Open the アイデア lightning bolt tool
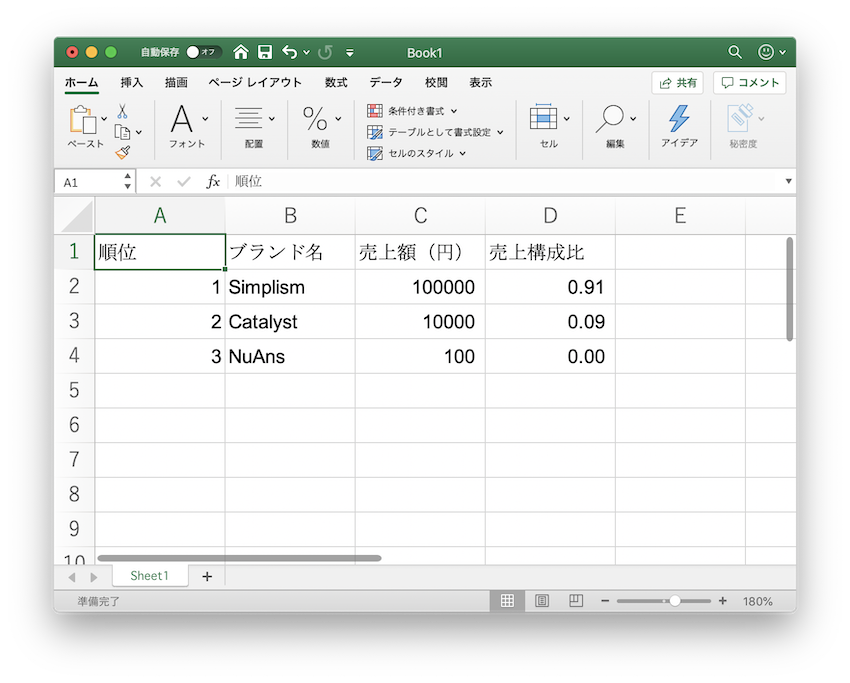Screen dimensions: 850x683 point(679,126)
